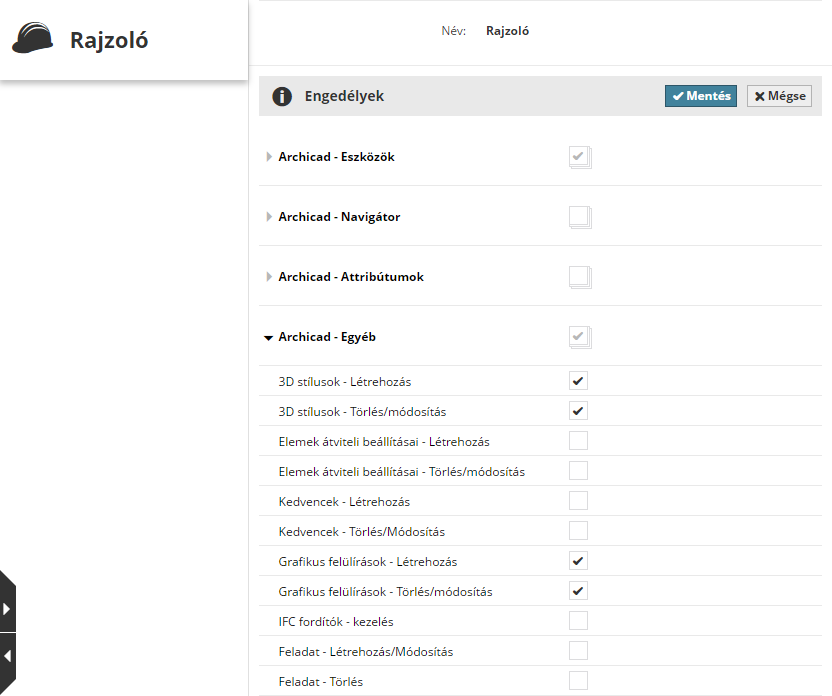
Task: Cancel changes with Mégse button
Action: [779, 96]
